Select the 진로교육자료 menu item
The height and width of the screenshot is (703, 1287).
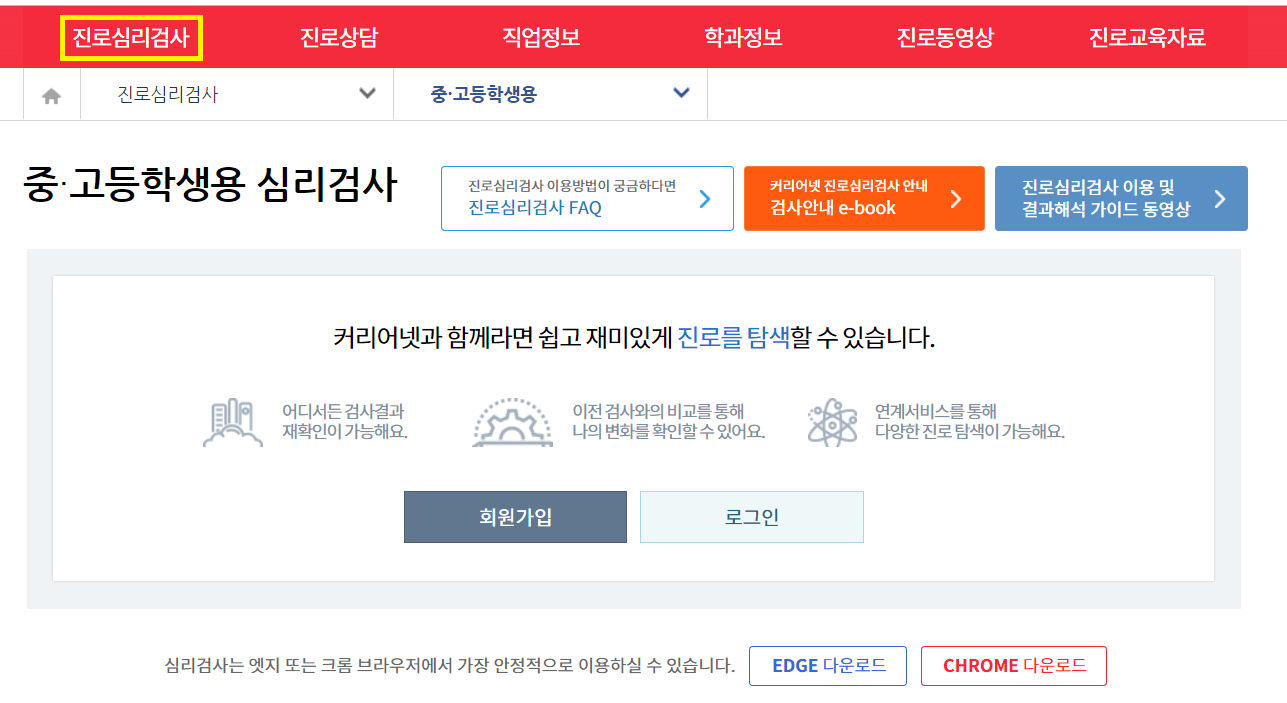(1148, 36)
